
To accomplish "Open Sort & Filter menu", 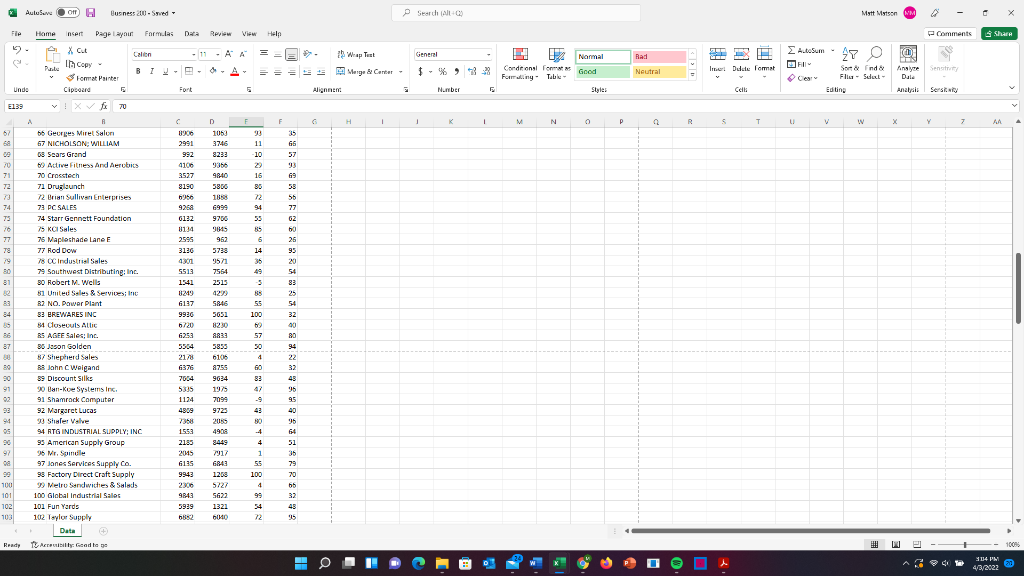I will coord(850,63).
